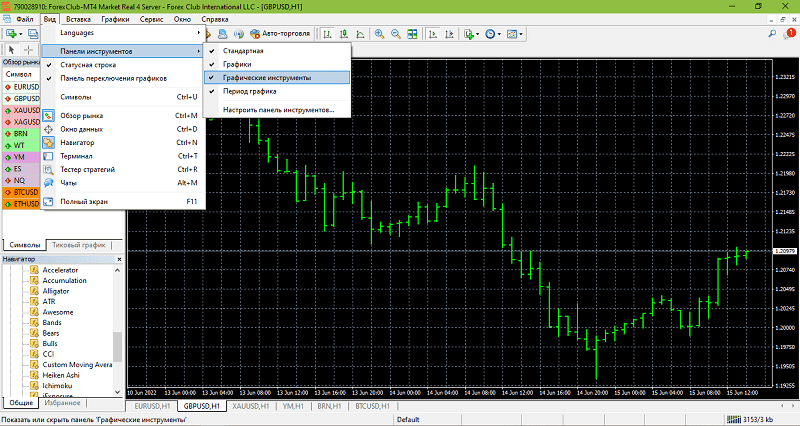The width and height of the screenshot is (800, 426).
Task: Open dropdown arrow next to periods clock
Action: click(499, 34)
